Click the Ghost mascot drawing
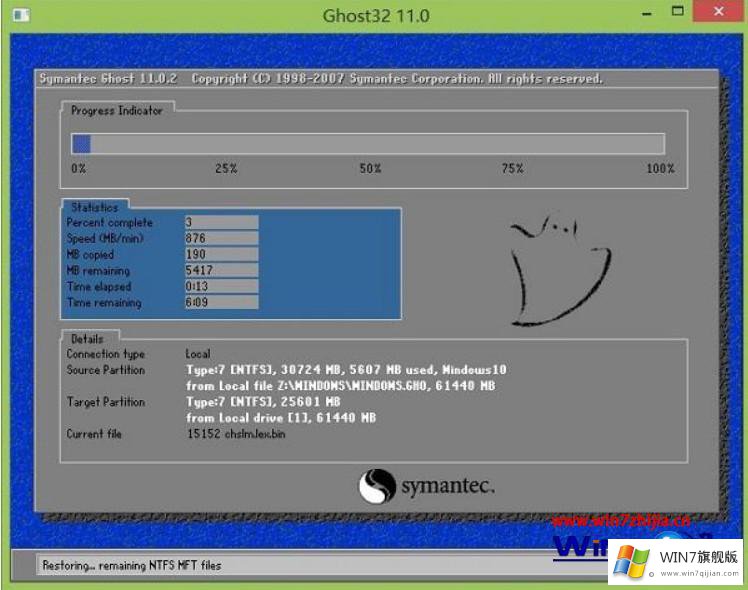748x590 pixels. click(x=546, y=271)
